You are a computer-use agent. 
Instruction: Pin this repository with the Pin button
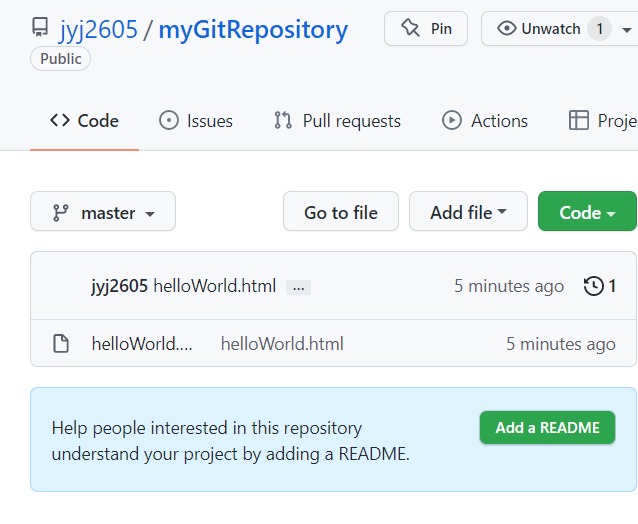[x=426, y=28]
